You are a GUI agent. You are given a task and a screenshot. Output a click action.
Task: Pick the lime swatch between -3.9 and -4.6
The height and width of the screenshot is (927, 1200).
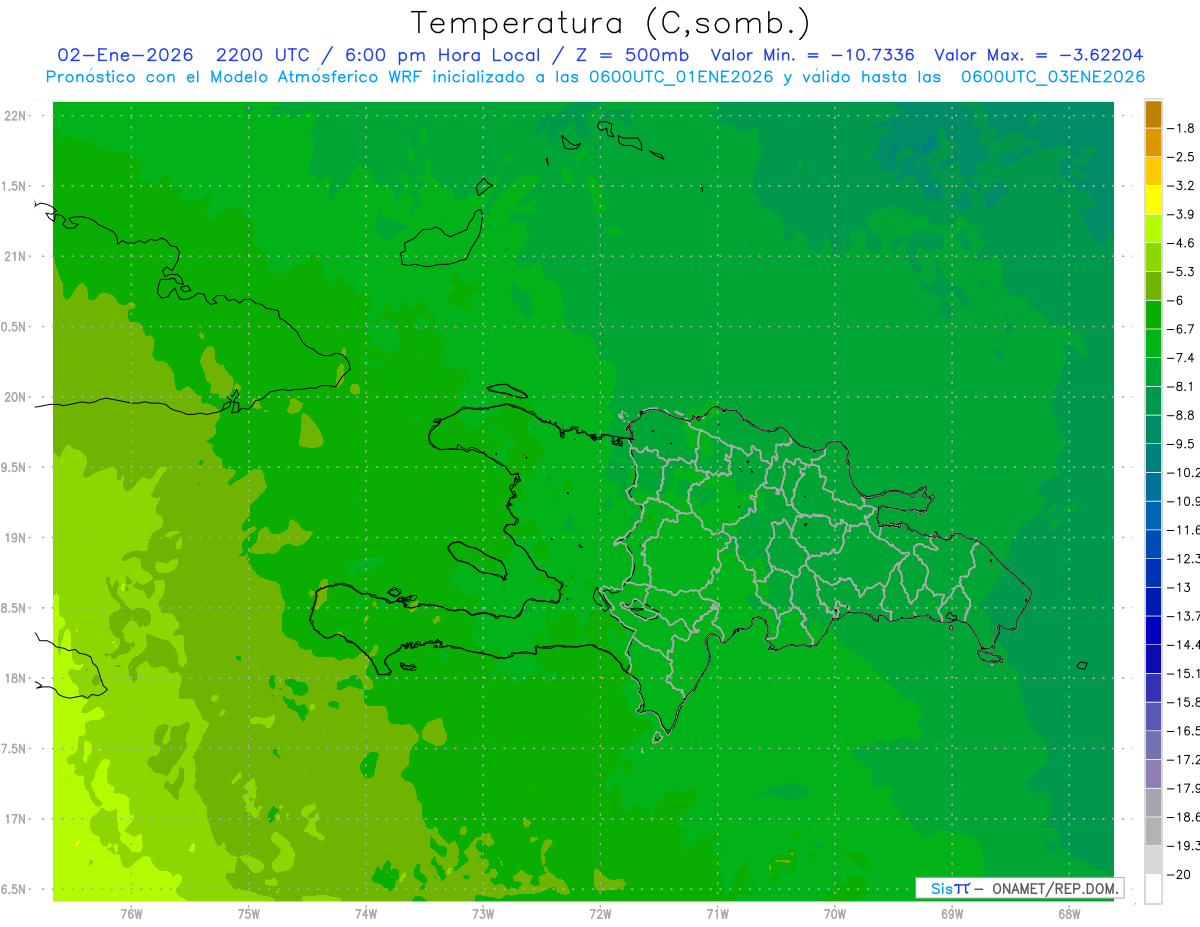coord(1153,229)
